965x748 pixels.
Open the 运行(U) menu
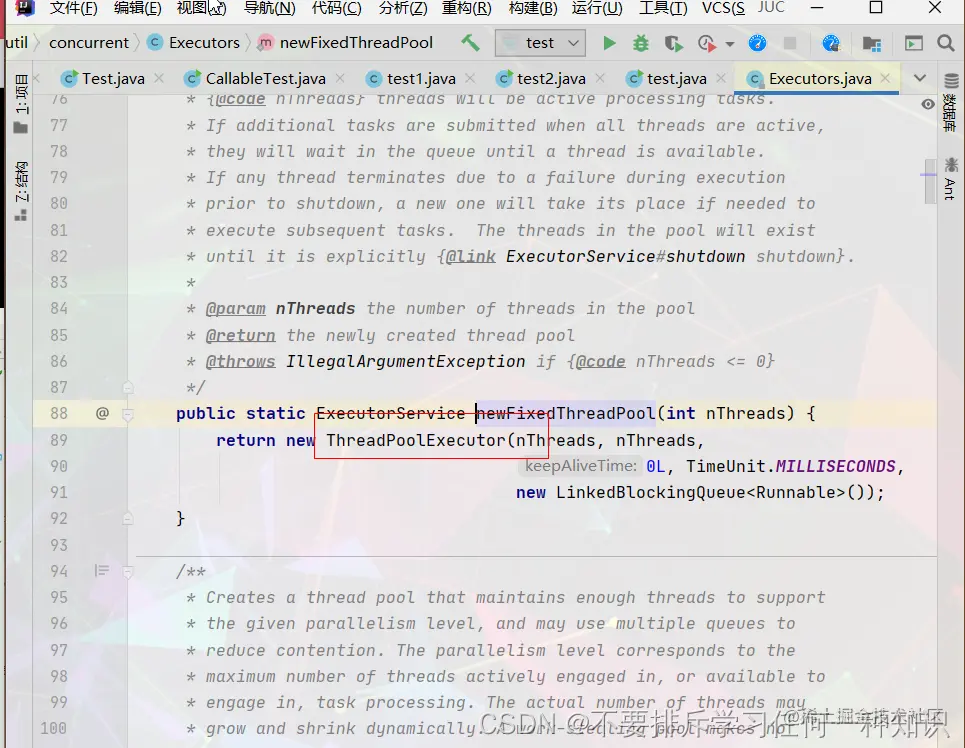tap(597, 8)
